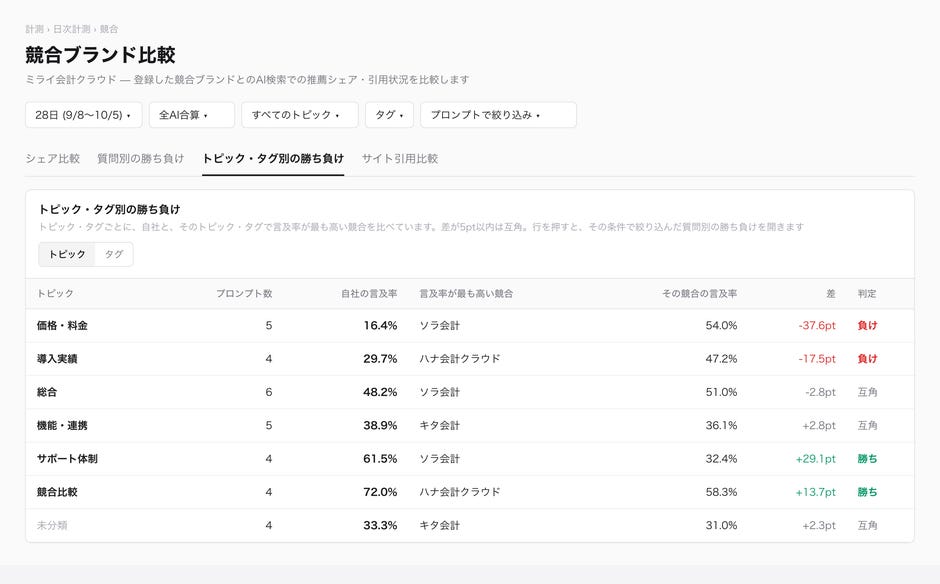Click the 16.4% own mention rate

(380, 326)
